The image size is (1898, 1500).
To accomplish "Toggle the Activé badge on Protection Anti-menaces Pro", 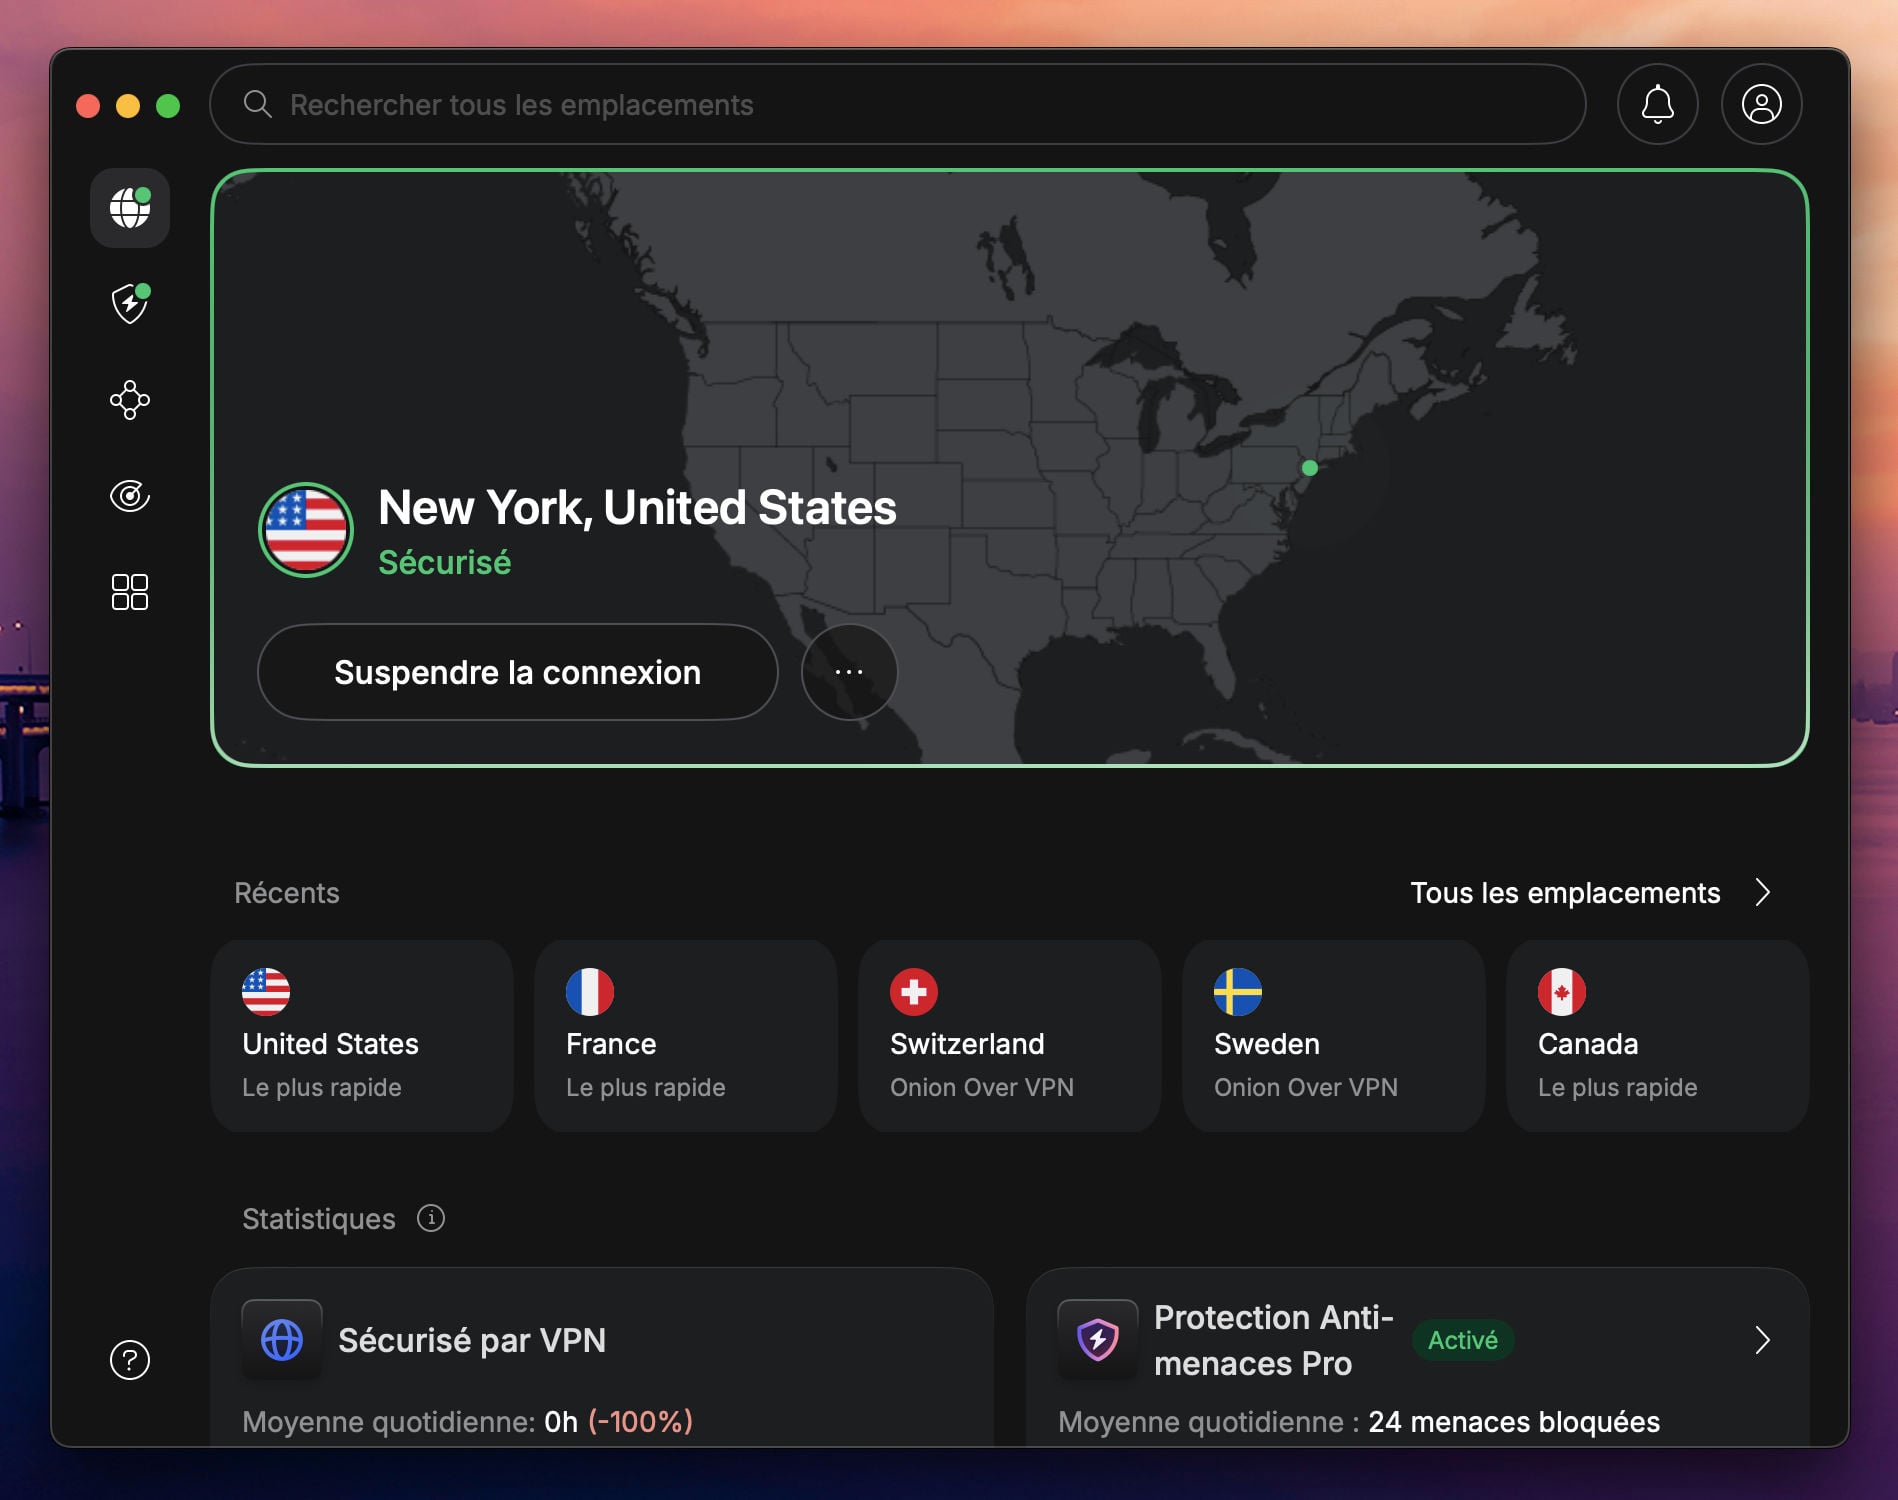I will (x=1461, y=1341).
